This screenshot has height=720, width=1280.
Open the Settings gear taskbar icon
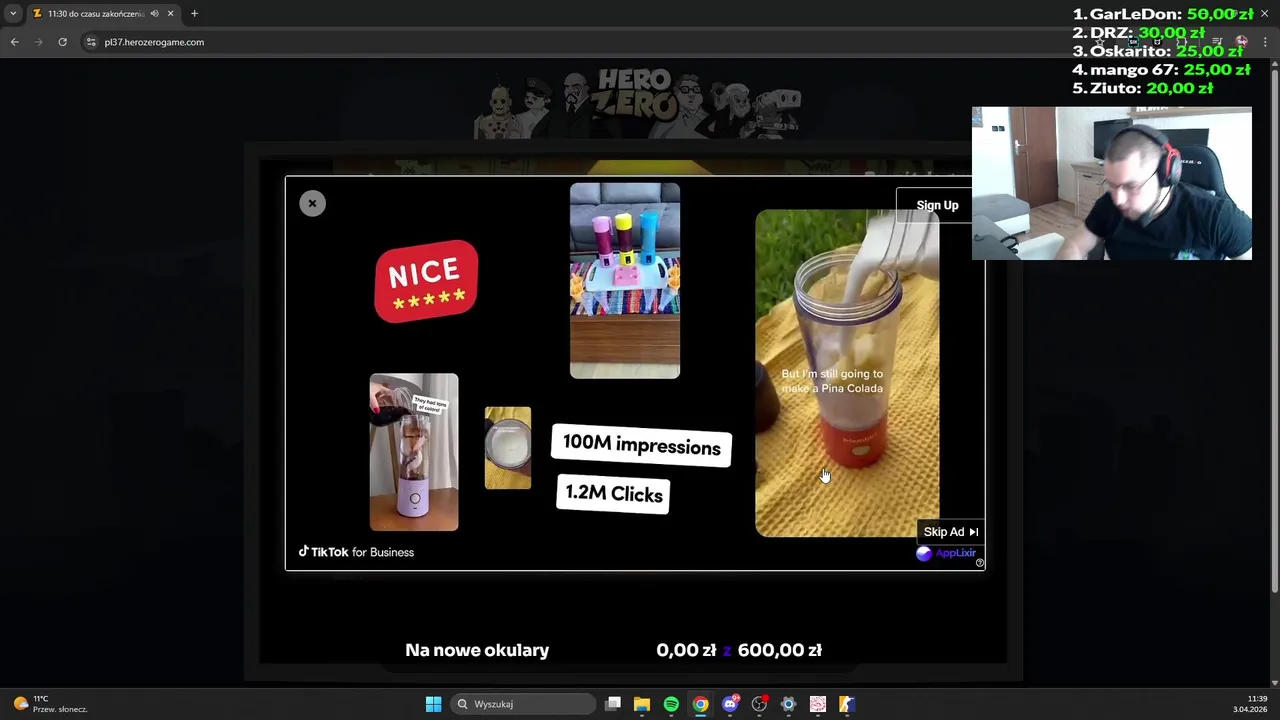[x=788, y=704]
